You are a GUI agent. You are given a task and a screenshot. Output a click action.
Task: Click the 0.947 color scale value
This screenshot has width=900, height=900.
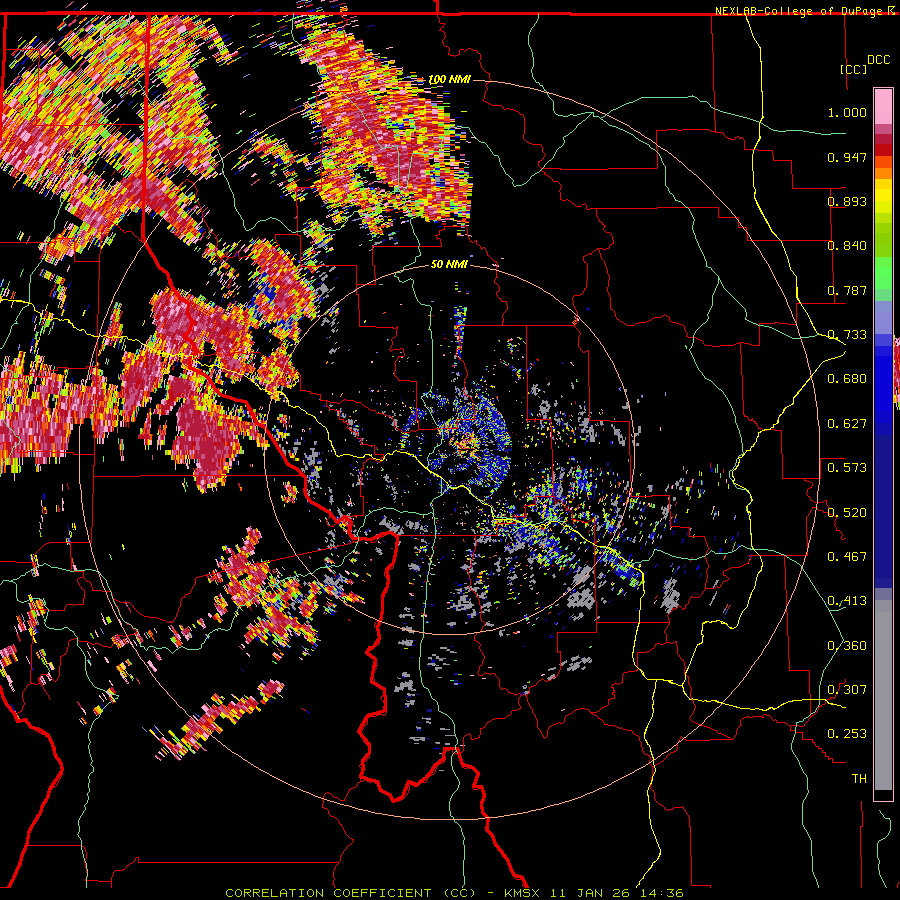click(x=847, y=157)
